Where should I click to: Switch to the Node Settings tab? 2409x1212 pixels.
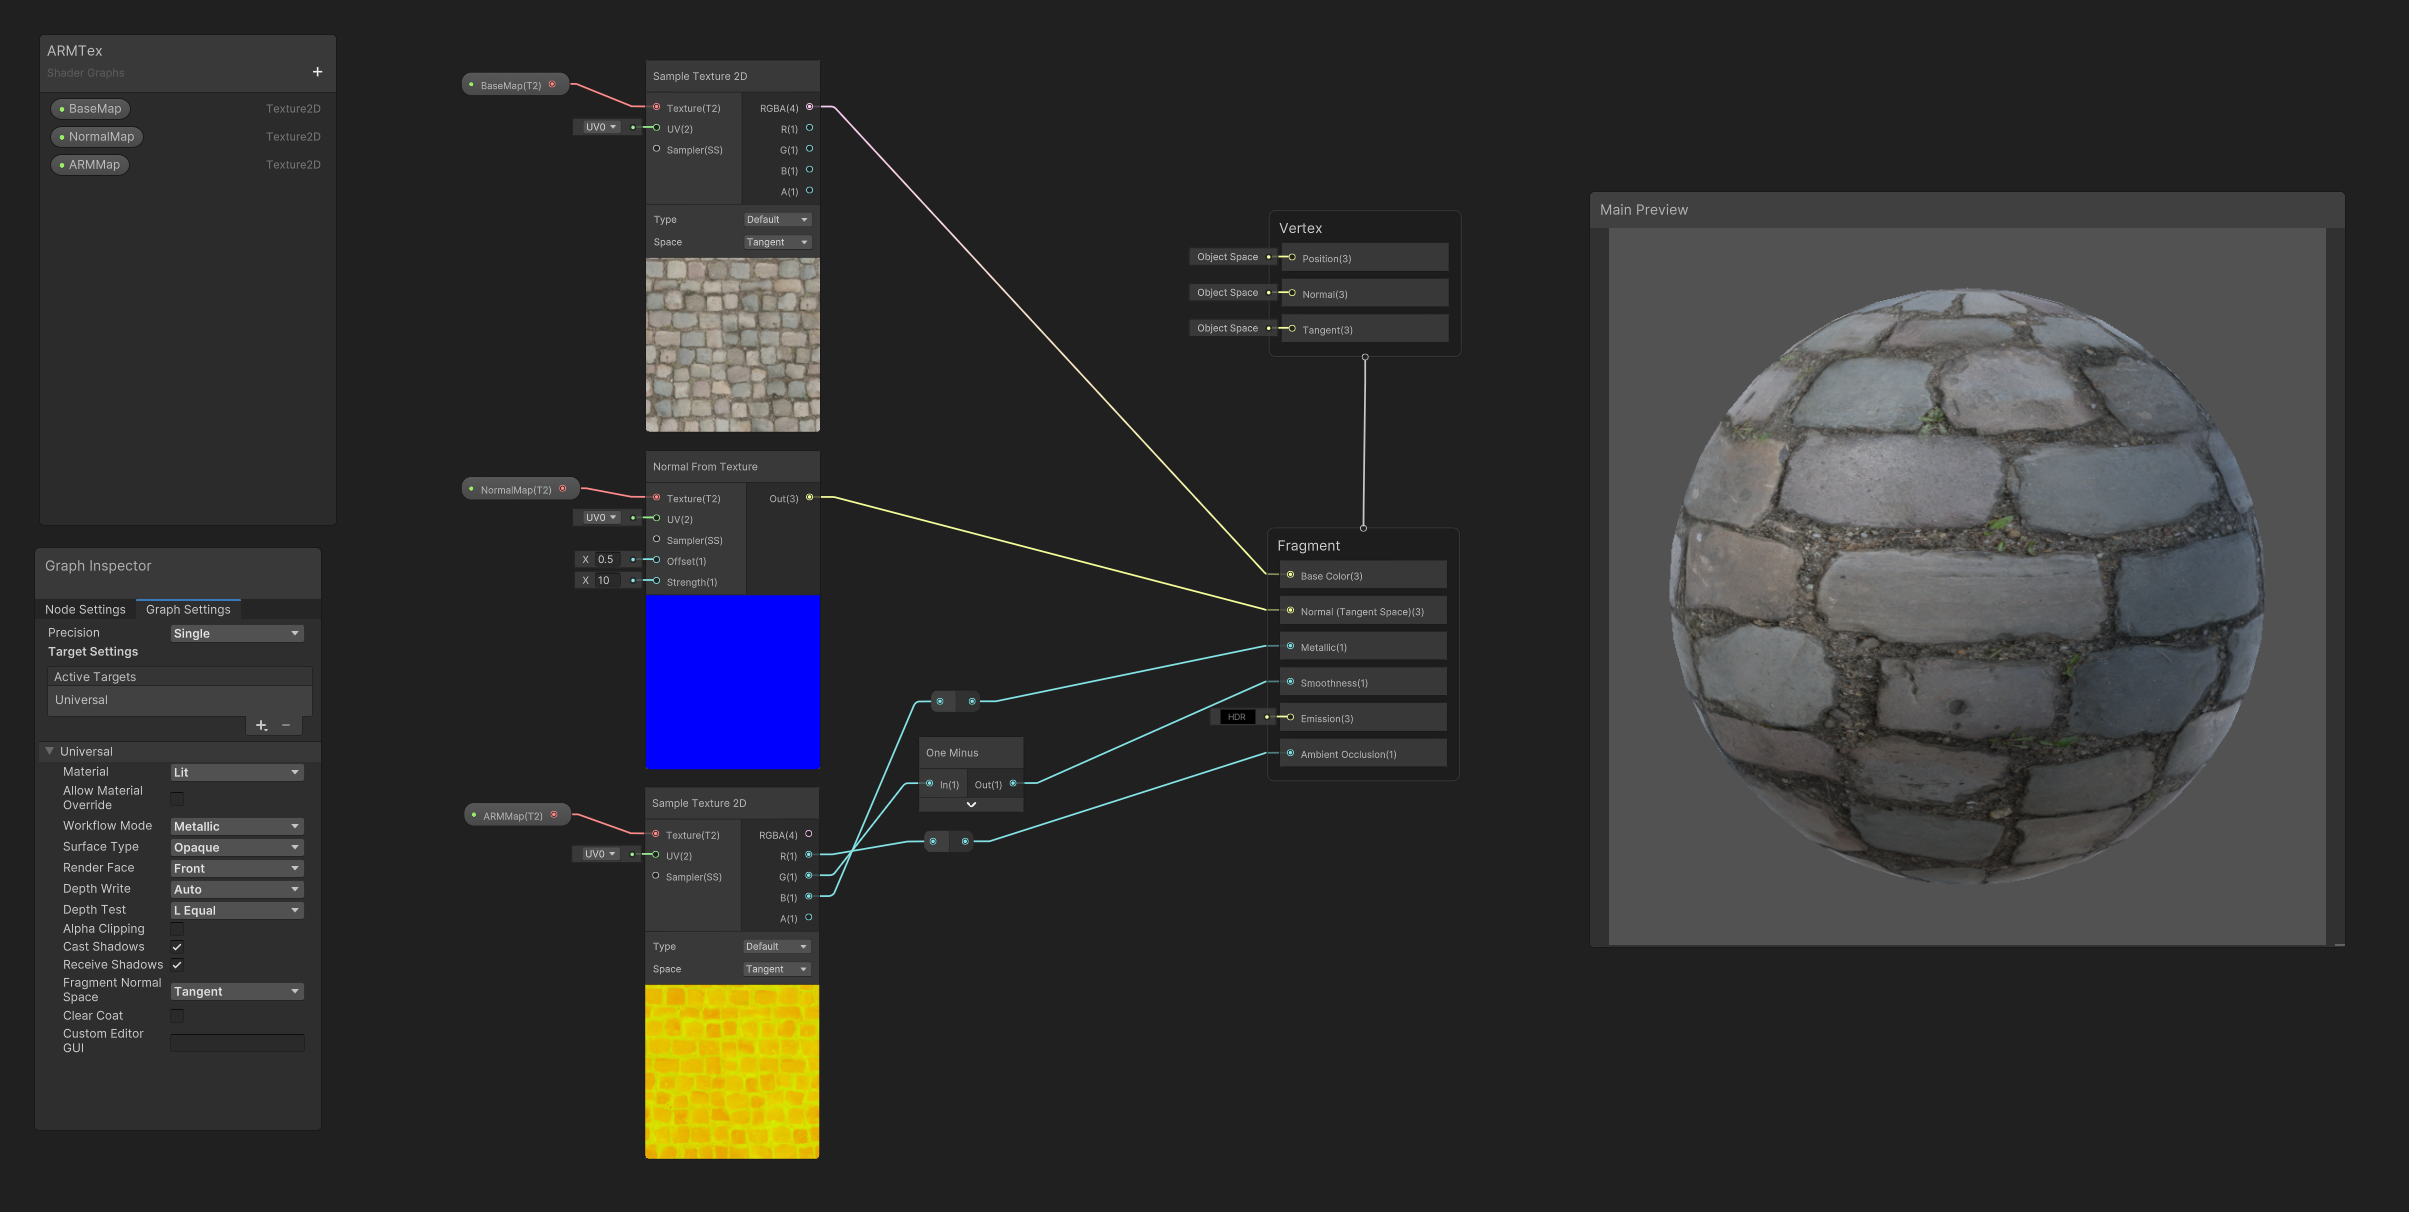click(85, 609)
